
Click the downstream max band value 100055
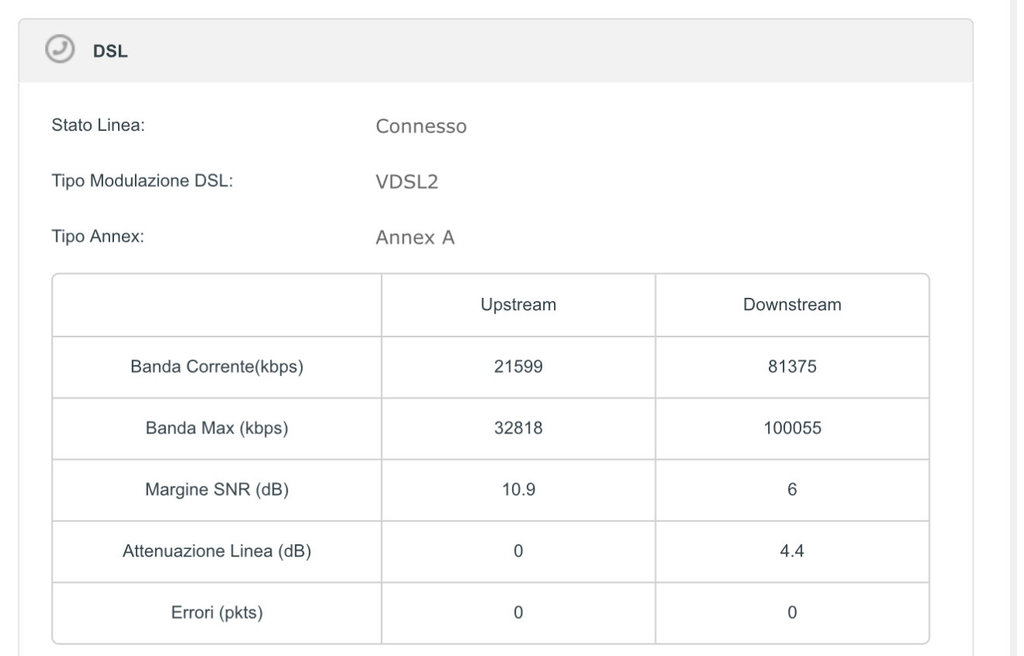[x=792, y=428]
